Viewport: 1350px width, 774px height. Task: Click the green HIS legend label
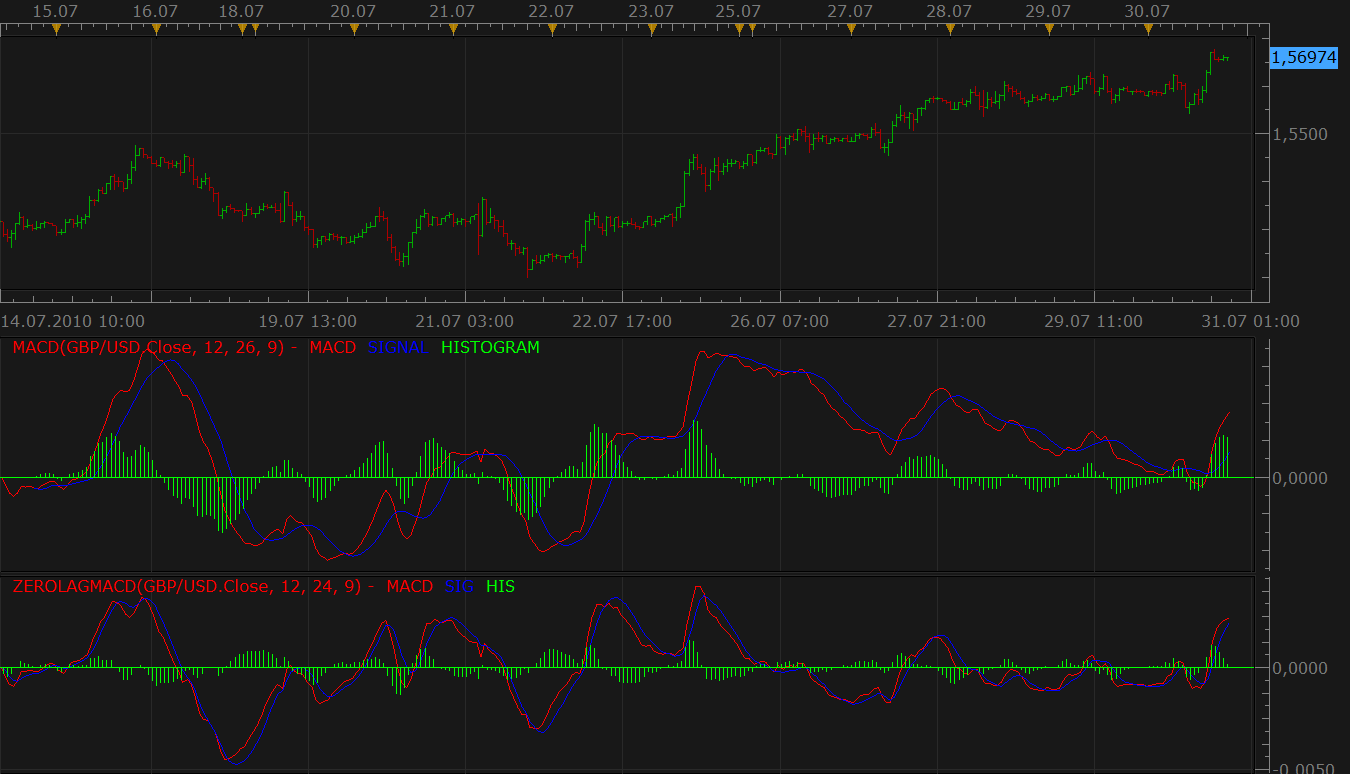[x=500, y=586]
